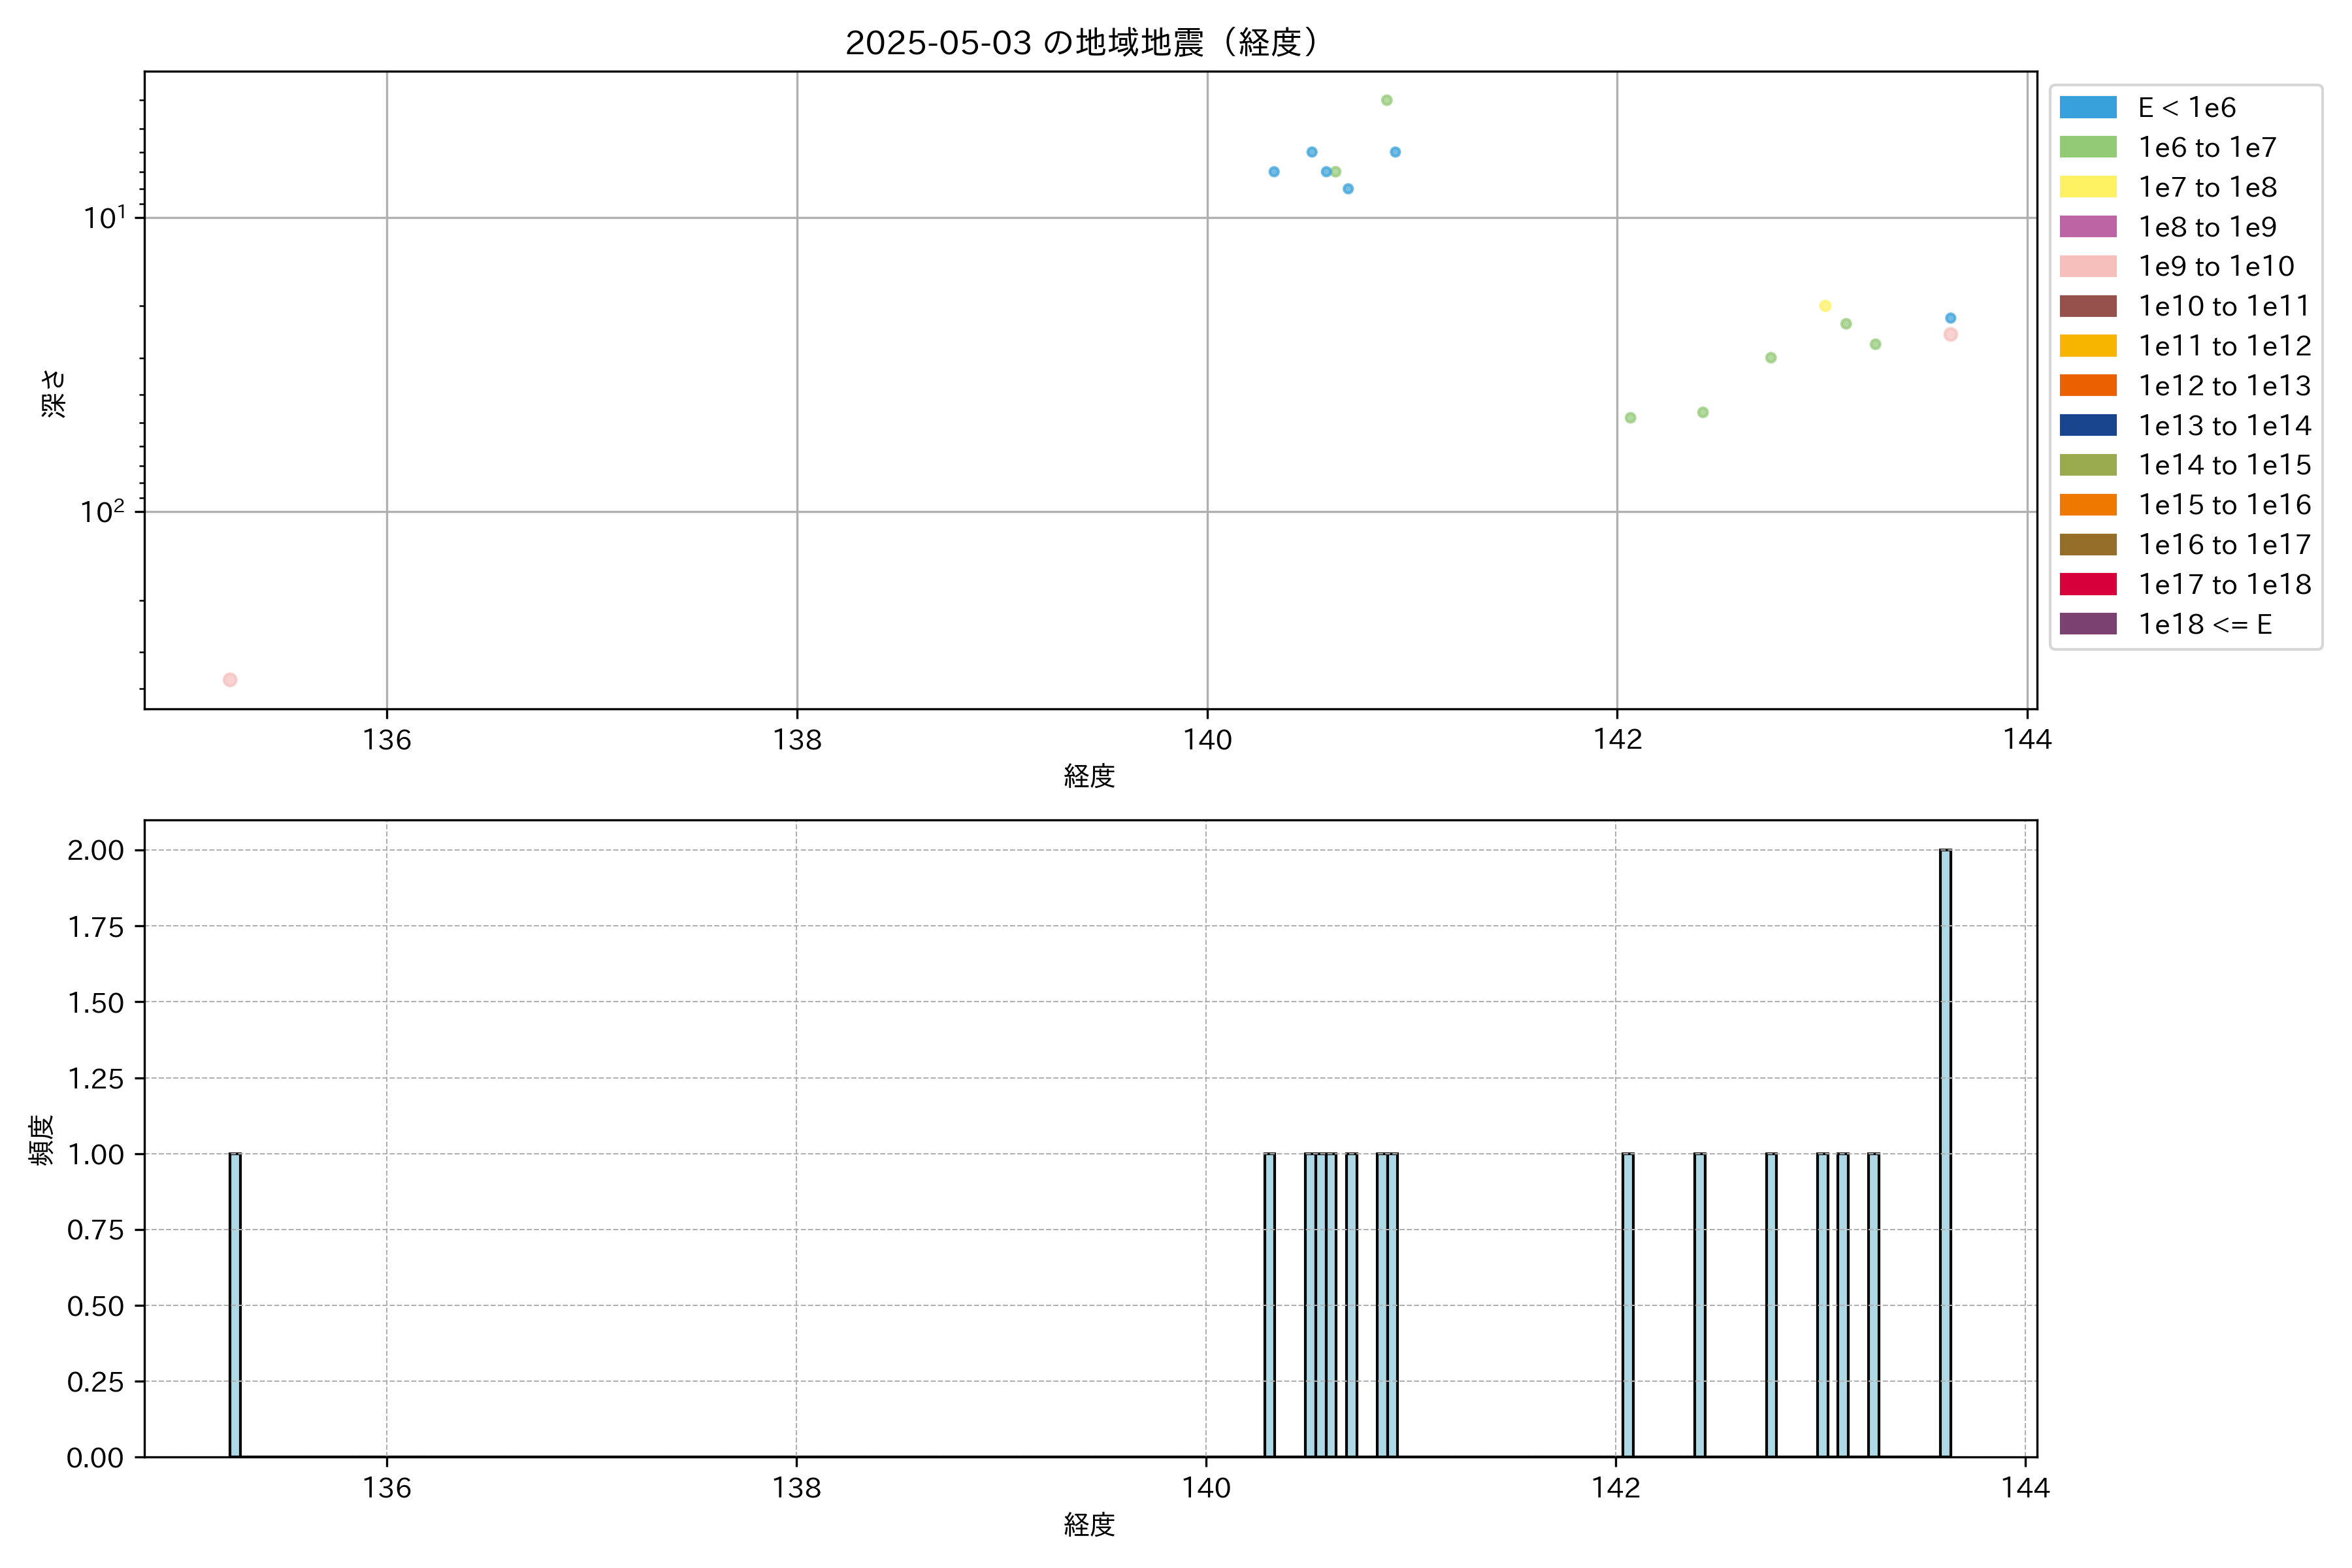The image size is (2352, 1568).
Task: Click the 経度 label under the scatter plot
Action: click(x=1089, y=776)
